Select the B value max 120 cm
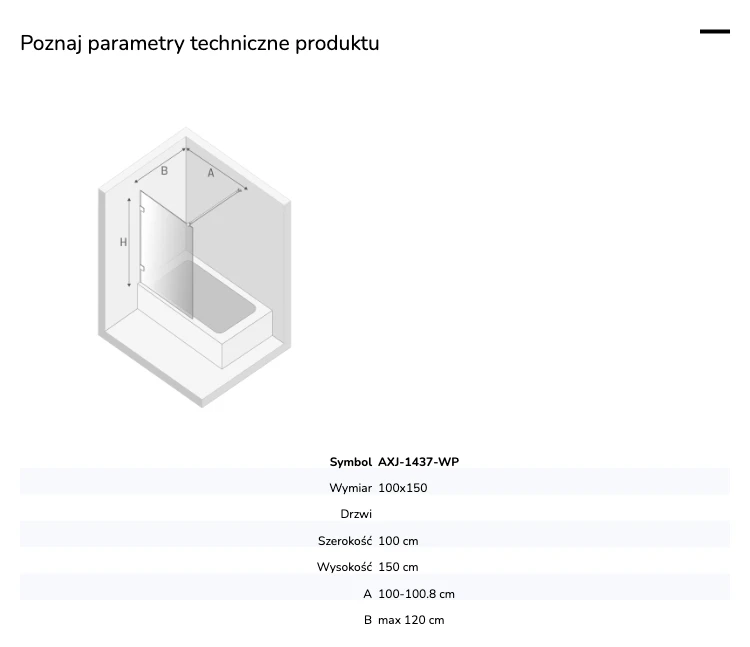Viewport: 750px width, 647px height. click(x=411, y=620)
